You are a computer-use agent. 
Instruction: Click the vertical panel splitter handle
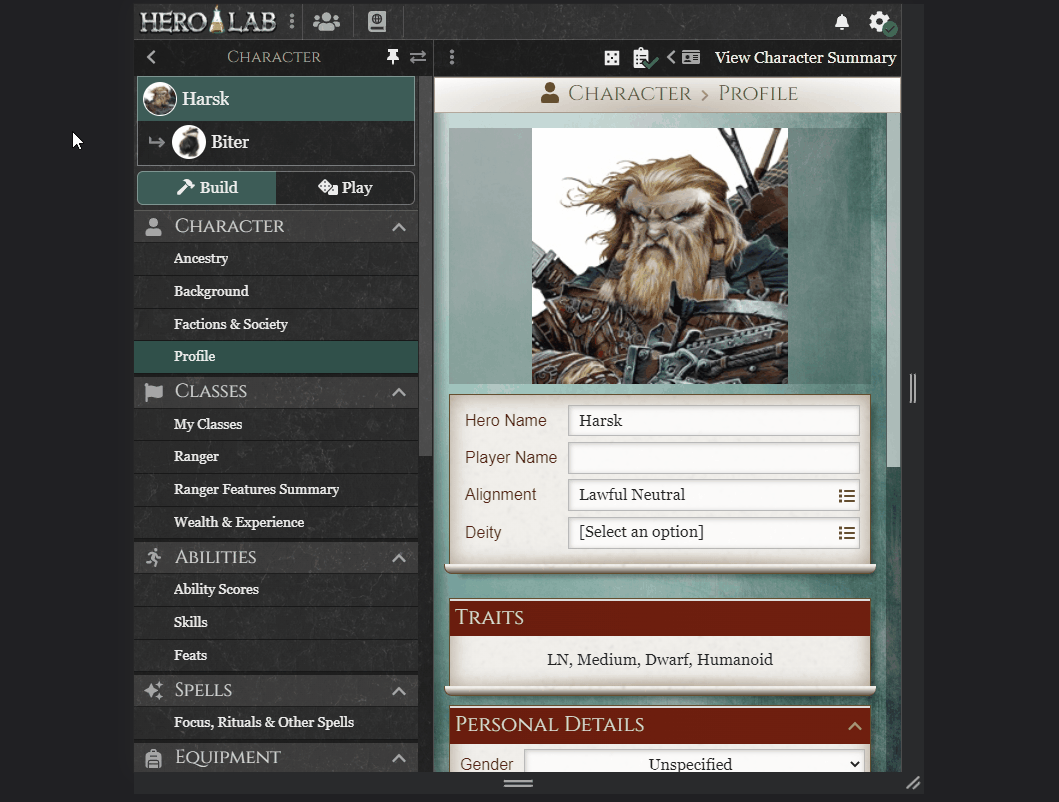(912, 389)
